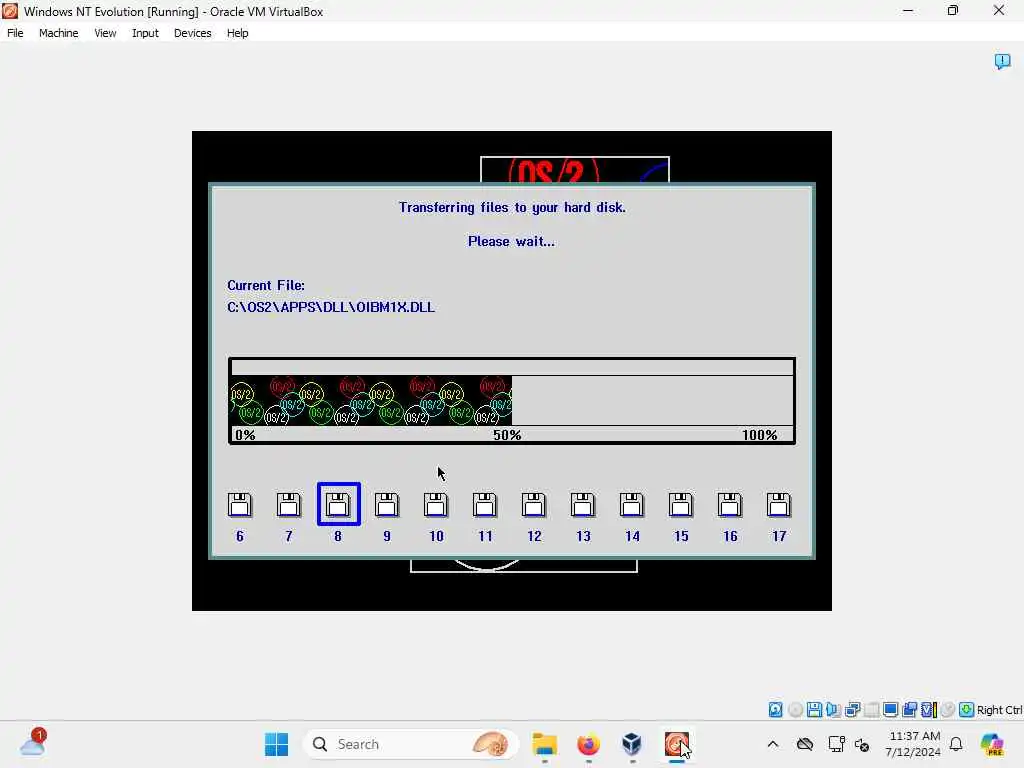This screenshot has height=768, width=1024.
Task: Click the 'Transferring files to your hard disk.' text
Action: 512,208
